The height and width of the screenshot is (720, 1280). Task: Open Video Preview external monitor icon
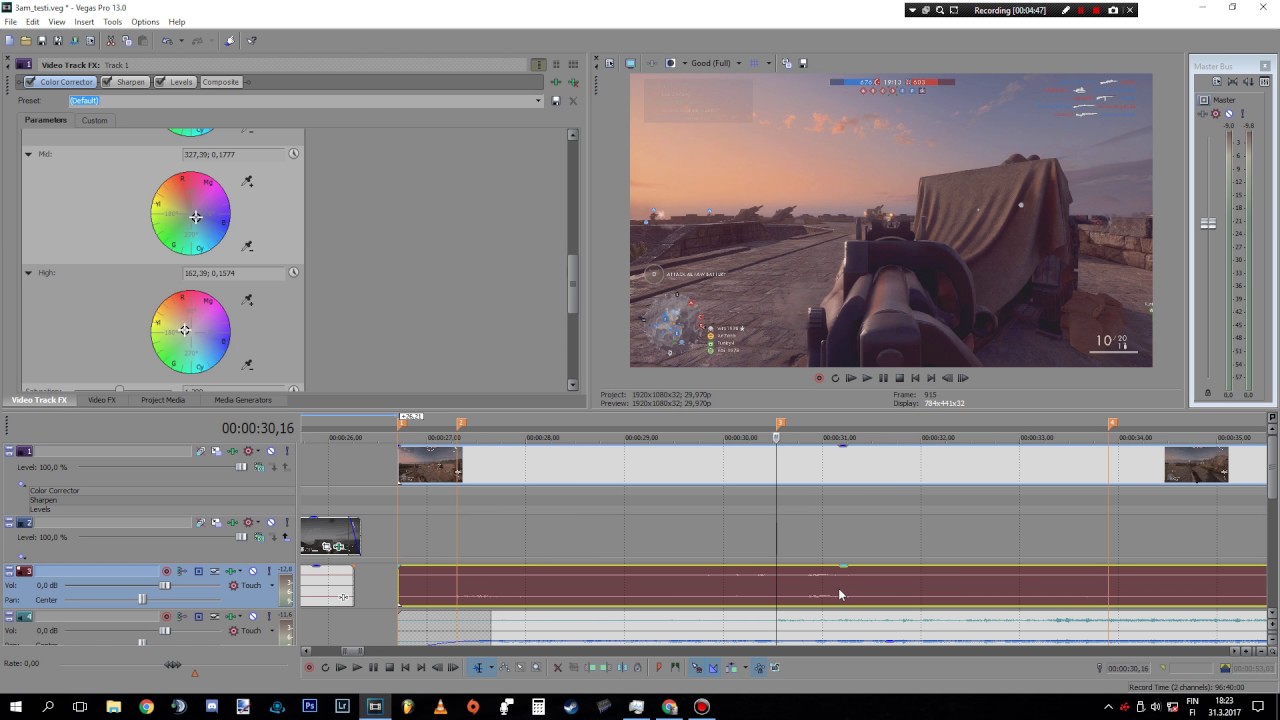click(630, 63)
